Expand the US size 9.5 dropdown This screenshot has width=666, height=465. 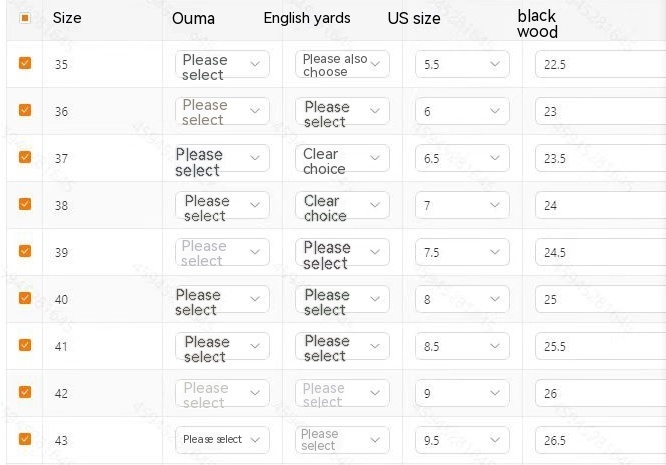(462, 440)
